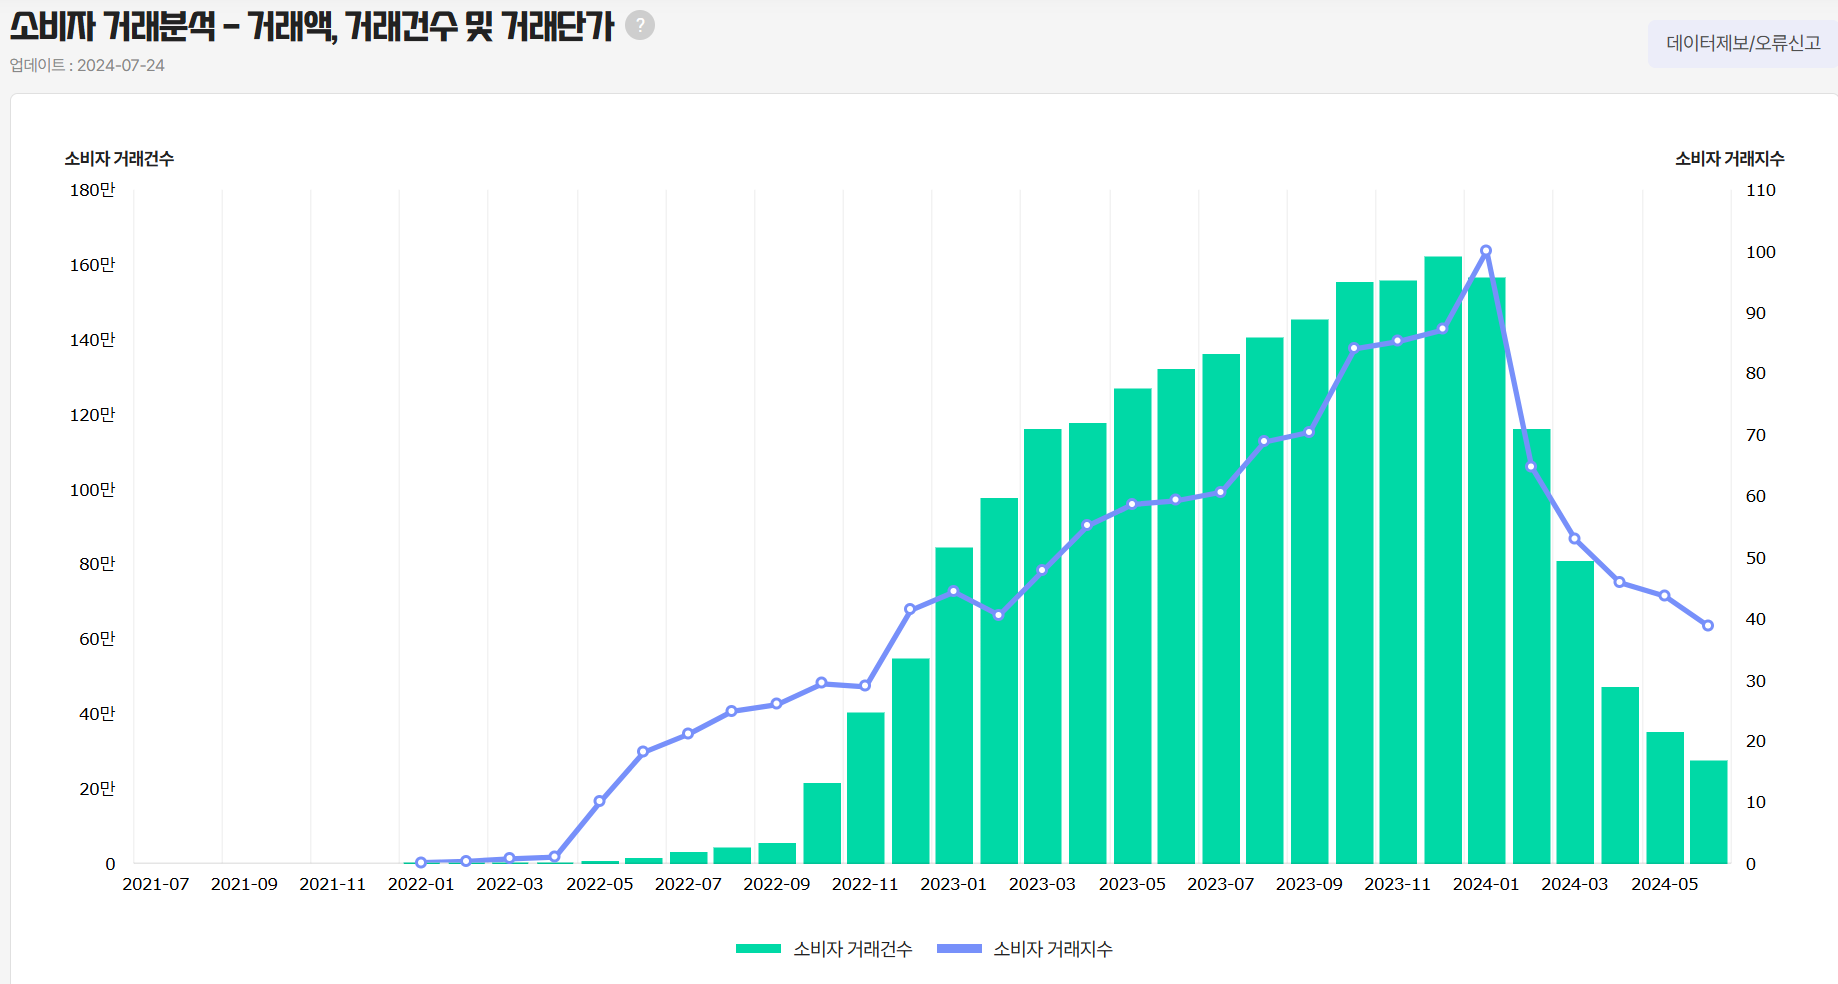Select the green bar above 2022-11
This screenshot has height=984, width=1838.
tap(866, 788)
